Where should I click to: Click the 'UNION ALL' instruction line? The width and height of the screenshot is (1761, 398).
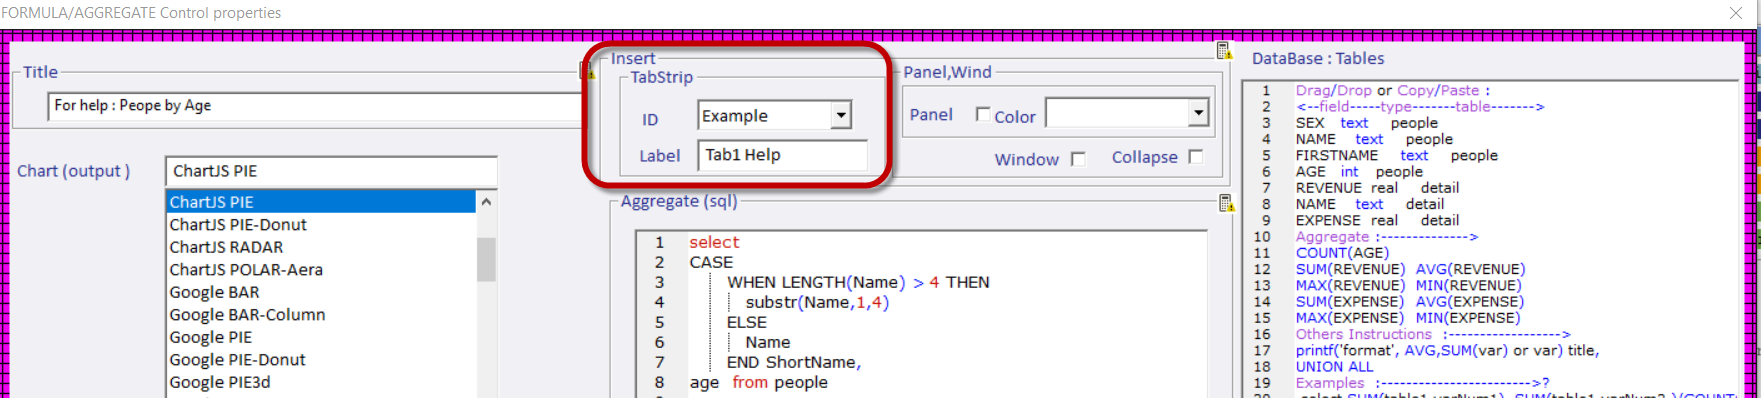point(1334,367)
